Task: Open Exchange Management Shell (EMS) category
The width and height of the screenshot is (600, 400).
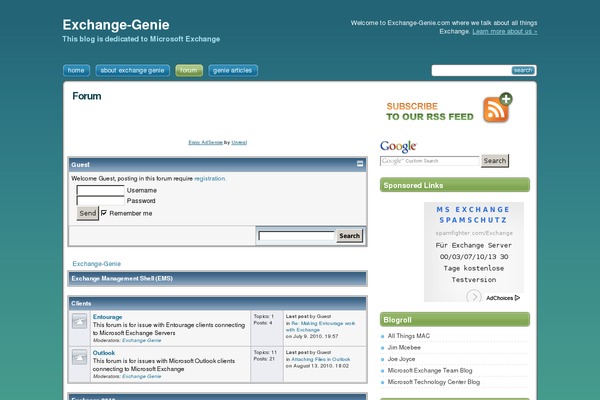Action: click(x=122, y=279)
